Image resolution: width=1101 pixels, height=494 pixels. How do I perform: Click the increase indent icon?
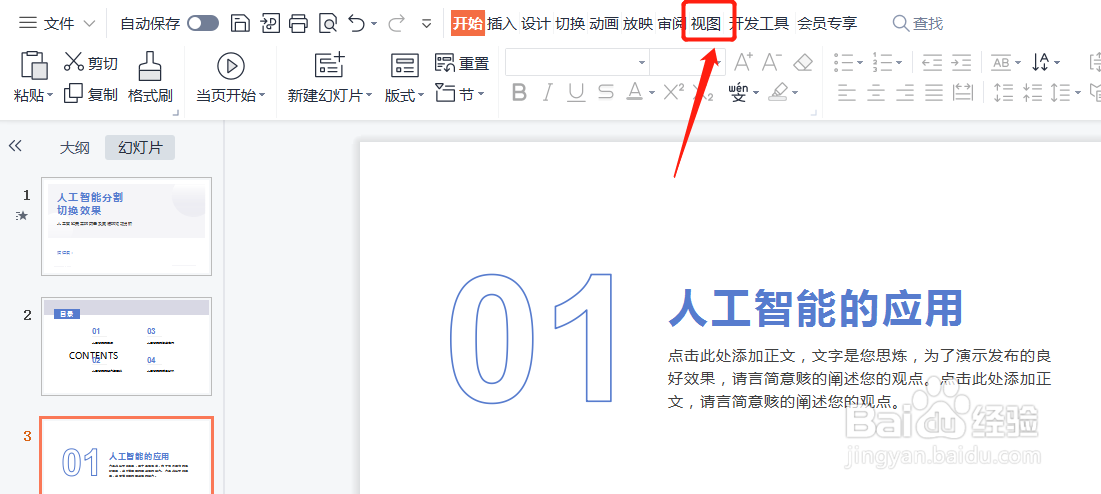962,62
